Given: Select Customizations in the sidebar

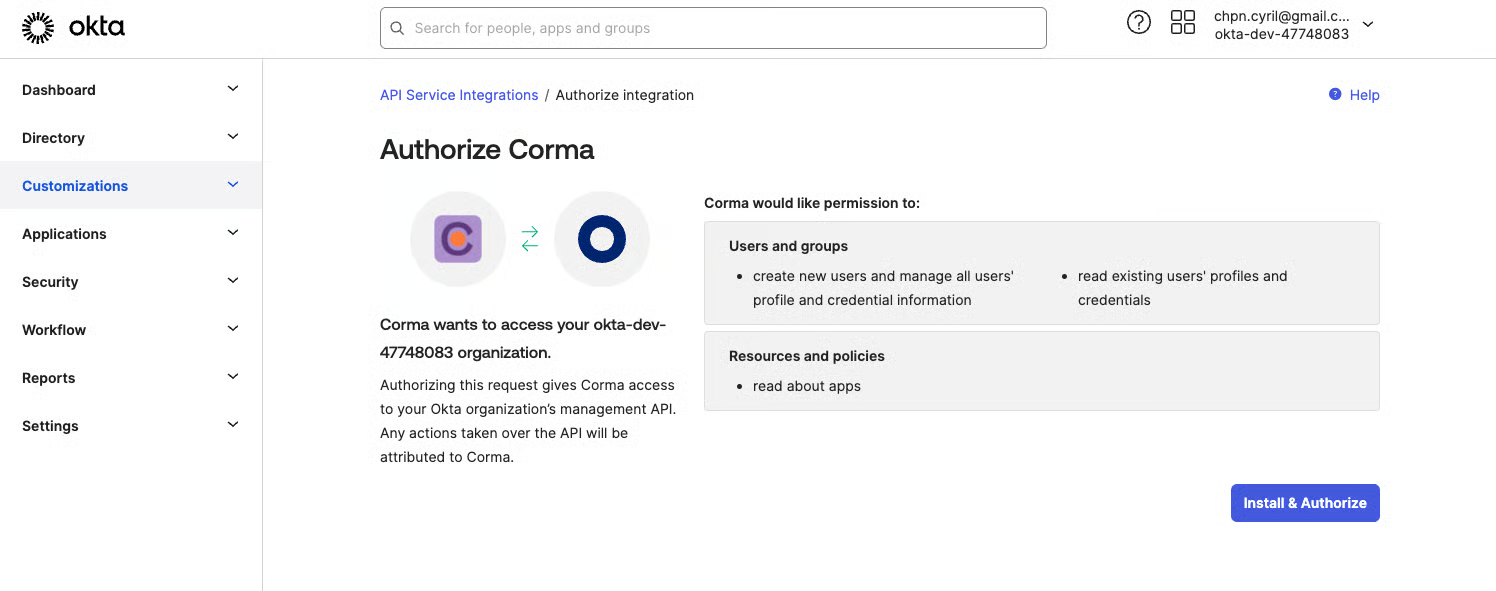Looking at the screenshot, I should pos(75,186).
